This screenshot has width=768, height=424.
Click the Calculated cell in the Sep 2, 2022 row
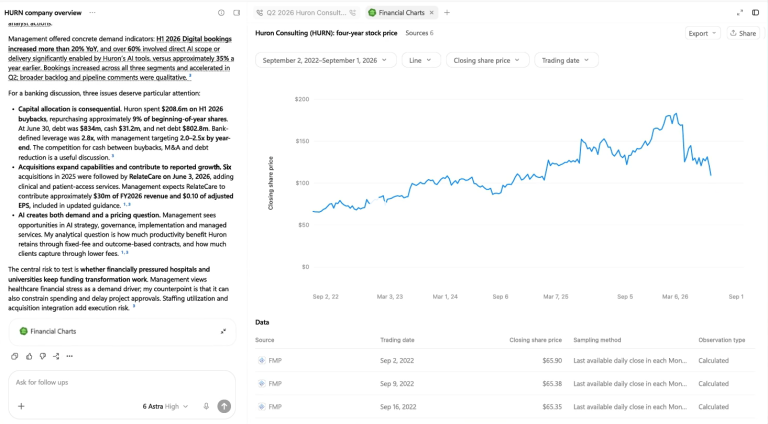point(713,360)
